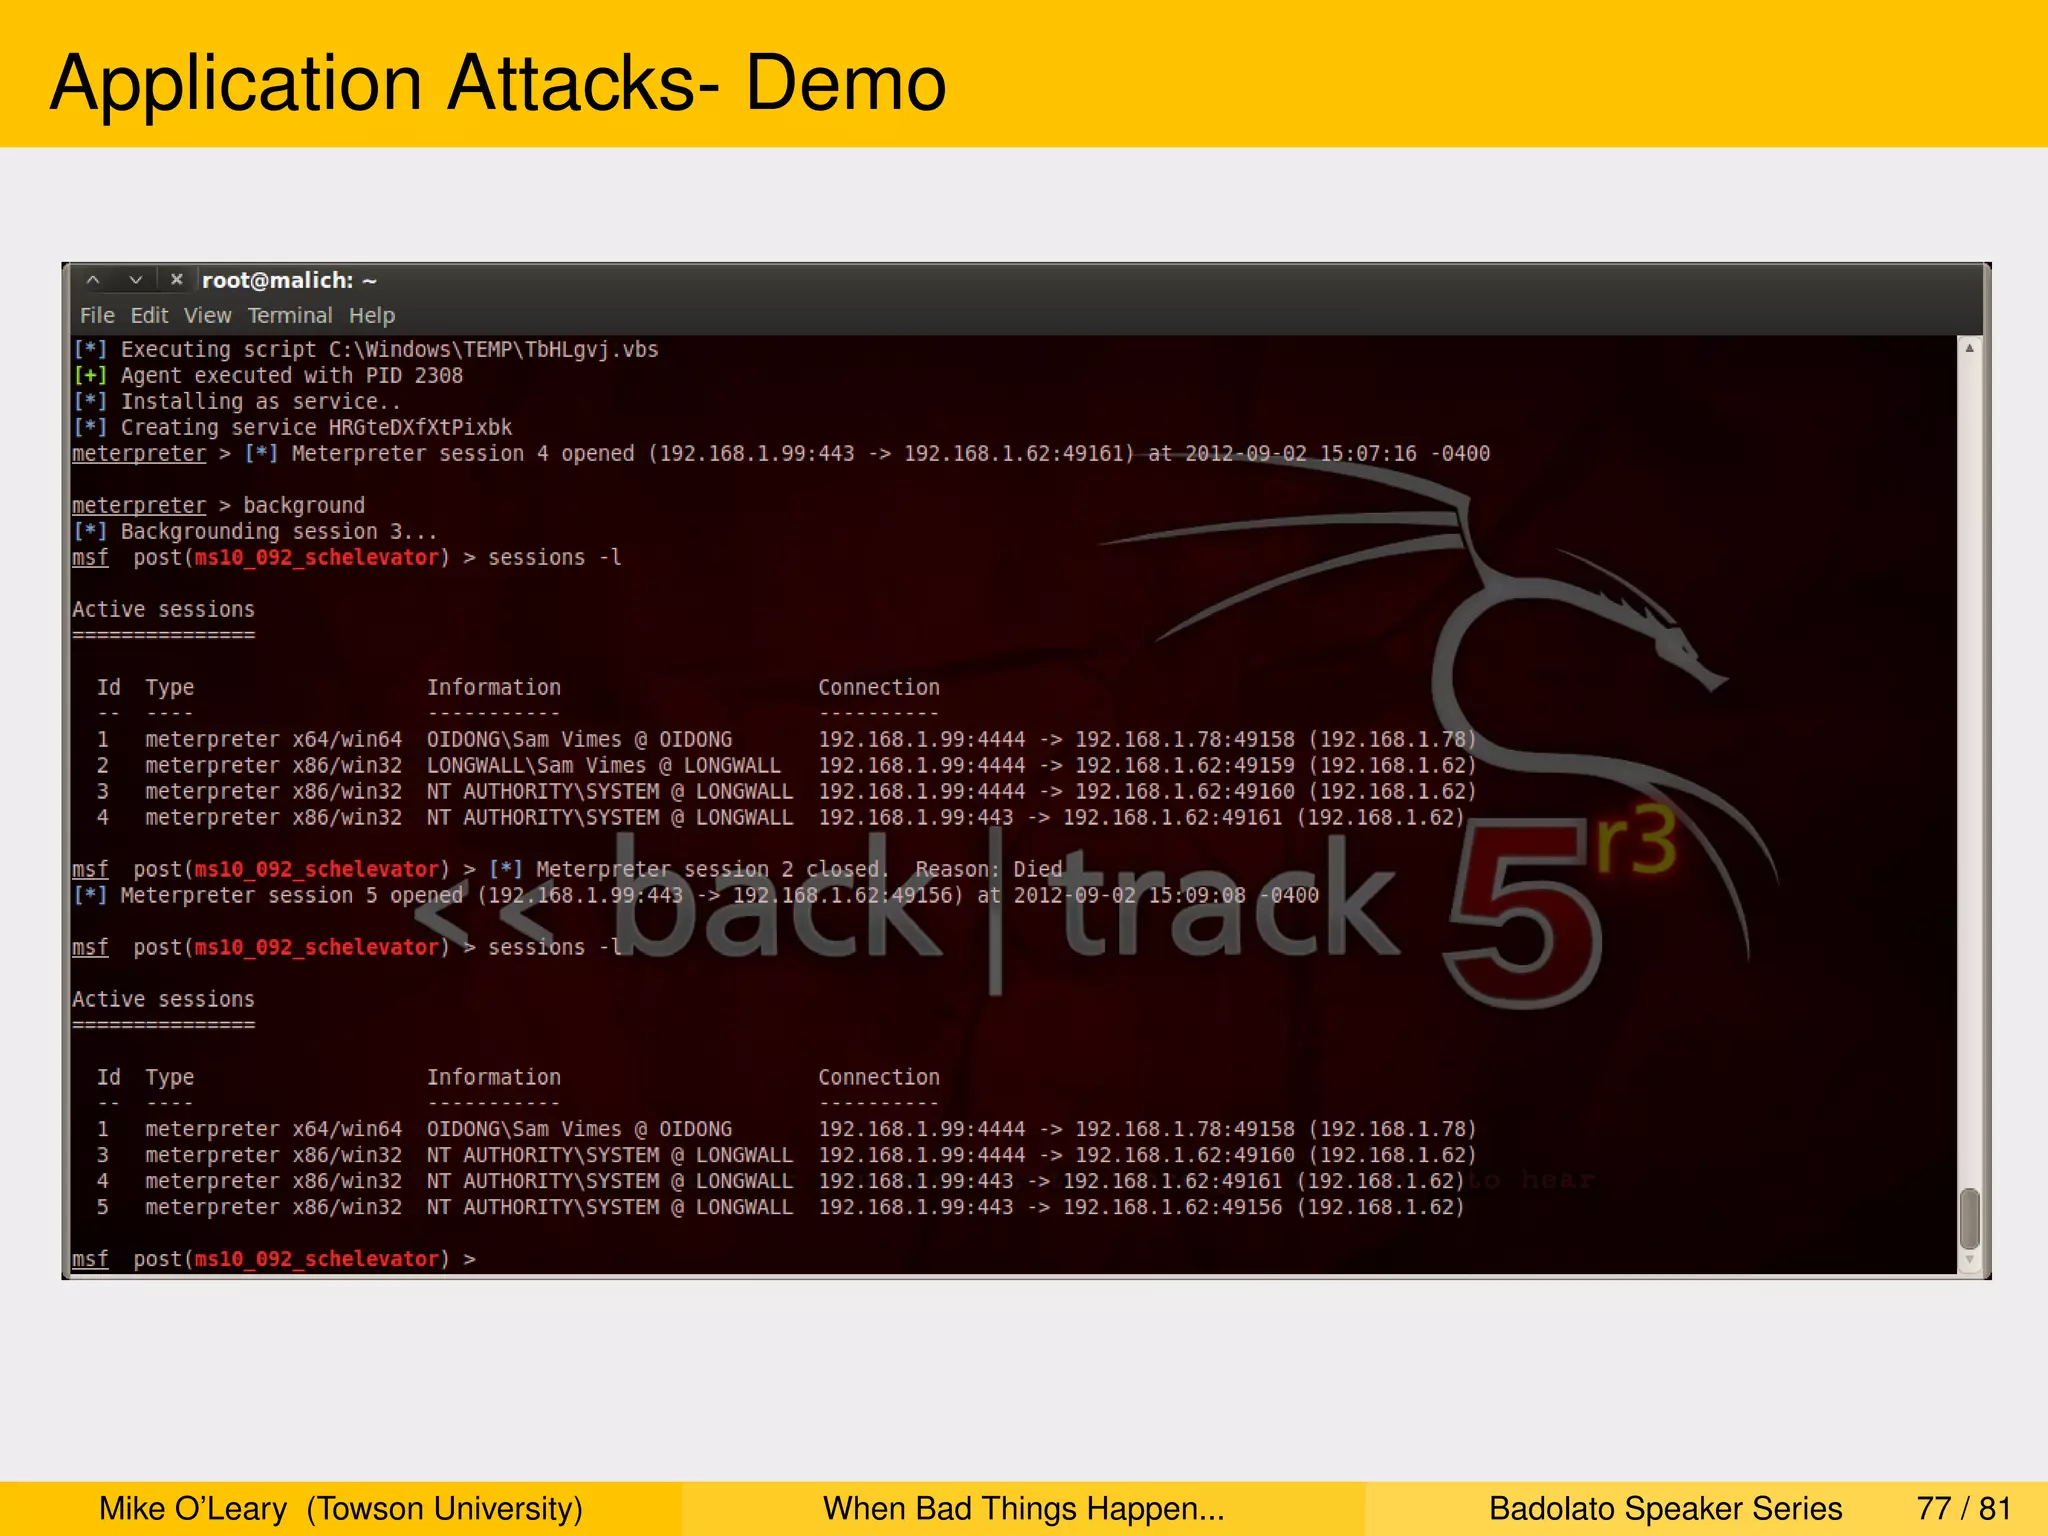
Task: Click session 2 connection '192.168.1.62:49159'
Action: point(1184,766)
